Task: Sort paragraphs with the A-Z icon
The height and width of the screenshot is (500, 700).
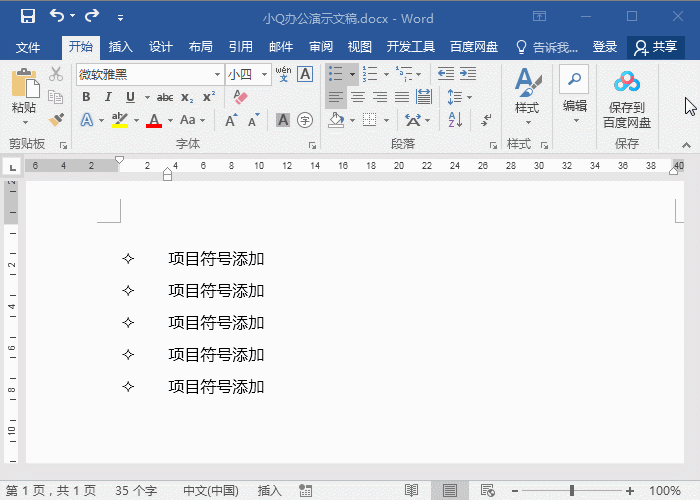Action: [x=455, y=120]
